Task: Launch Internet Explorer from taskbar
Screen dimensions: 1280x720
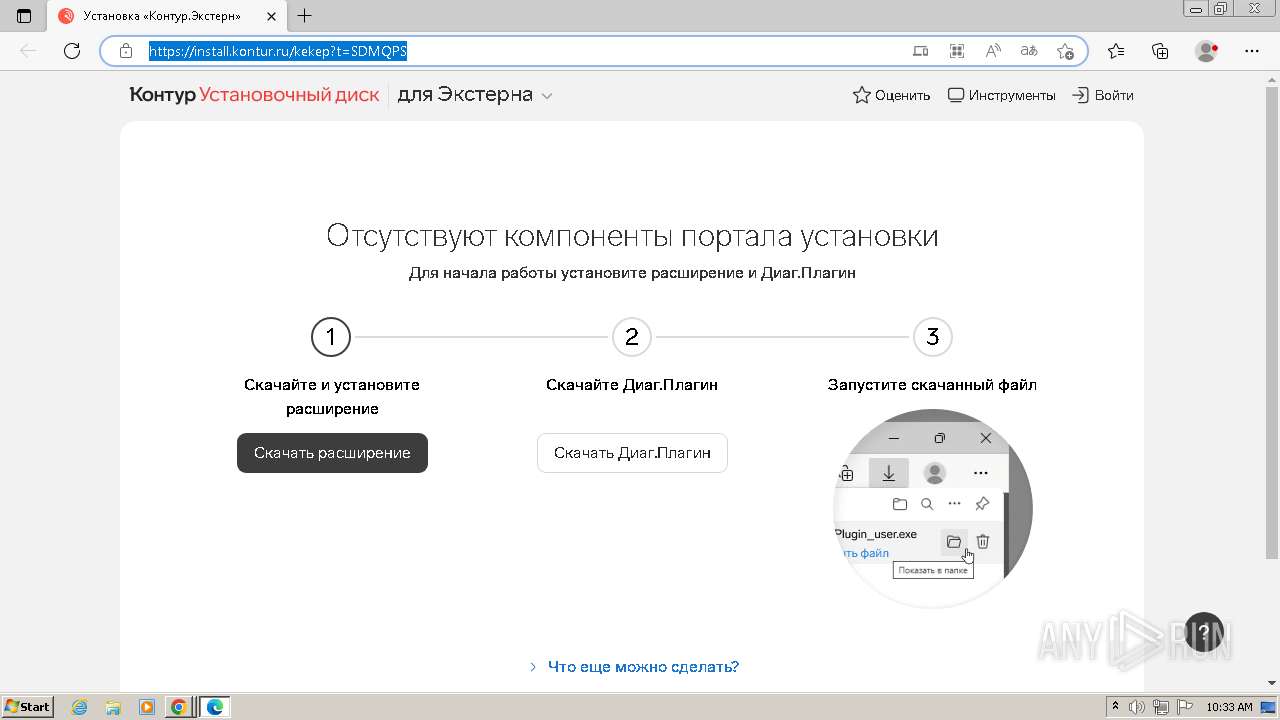Action: point(80,707)
